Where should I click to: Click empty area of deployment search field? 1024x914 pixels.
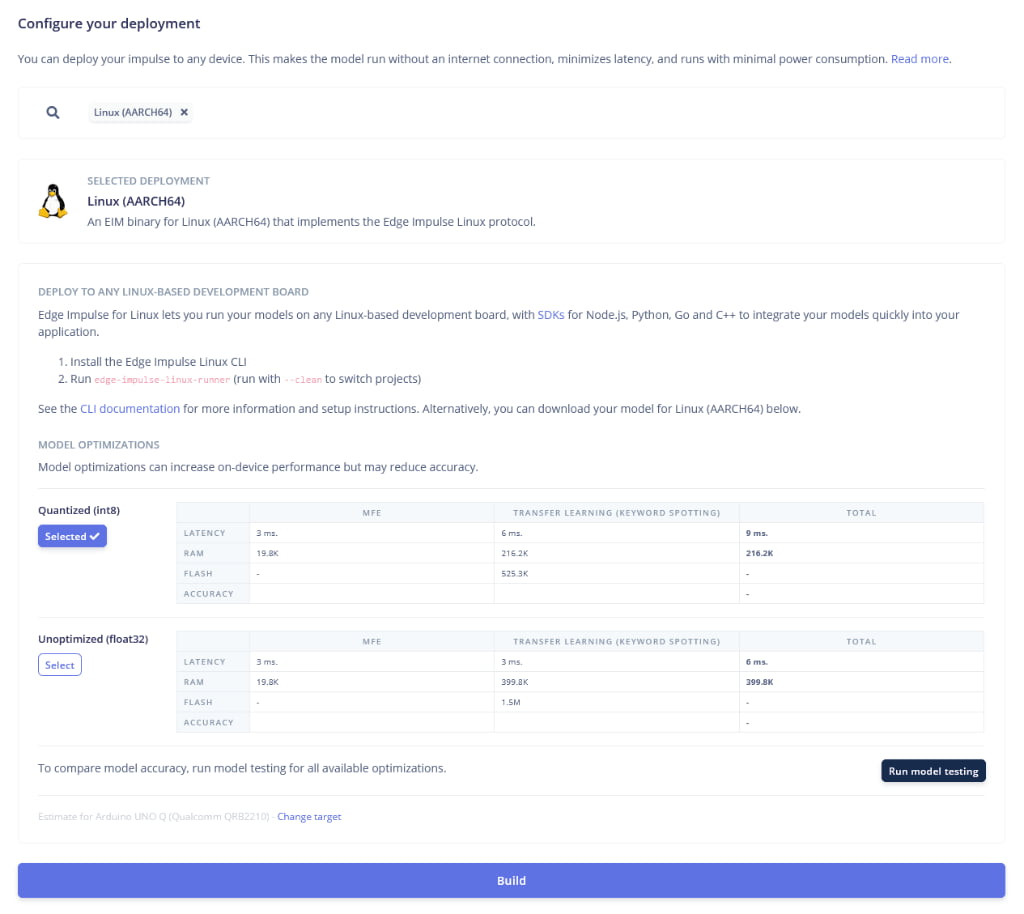[x=600, y=113]
